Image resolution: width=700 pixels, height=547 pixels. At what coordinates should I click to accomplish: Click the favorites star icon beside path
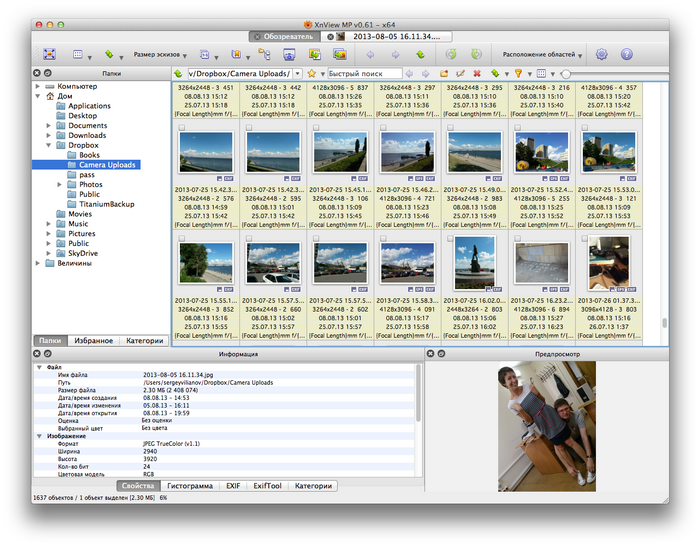(311, 74)
